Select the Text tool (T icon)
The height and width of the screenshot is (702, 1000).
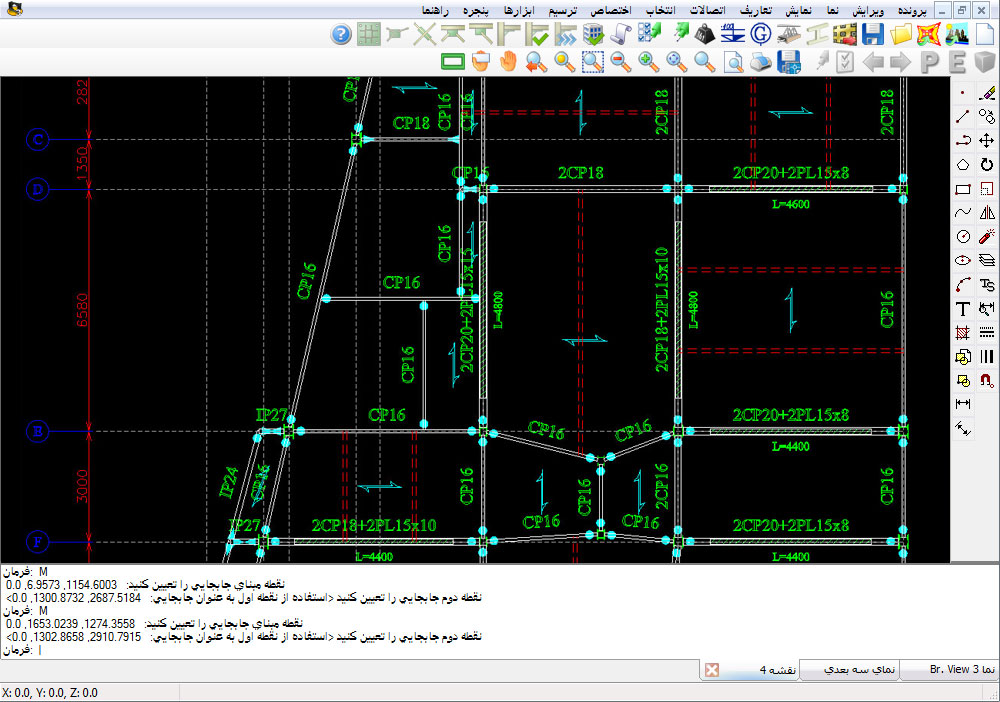click(963, 309)
